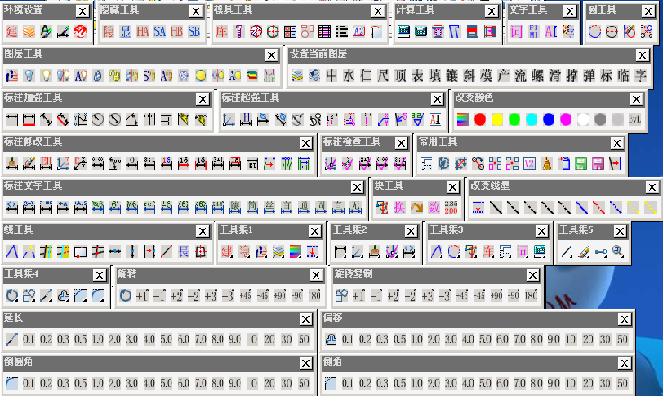
Task: Click the bulleted list icon in 模具工具
Action: 341,32
